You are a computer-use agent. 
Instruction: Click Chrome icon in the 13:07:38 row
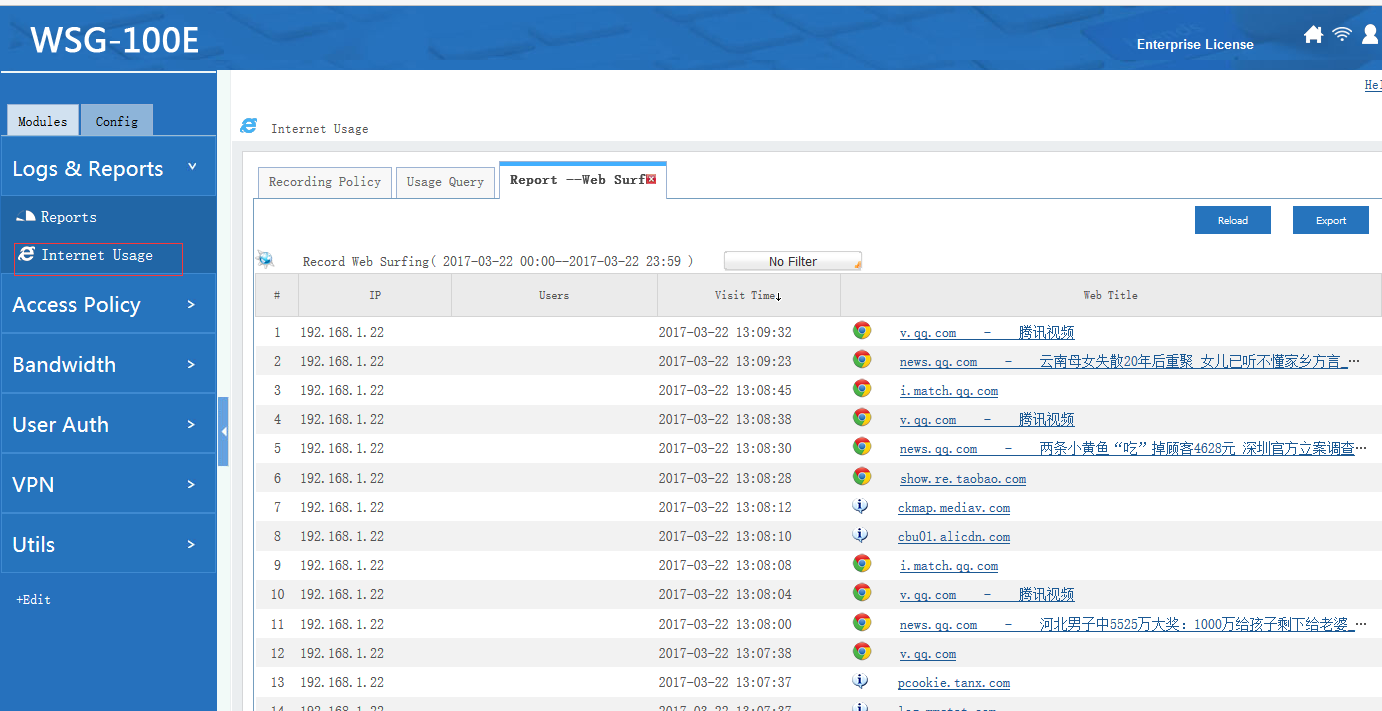click(x=861, y=652)
